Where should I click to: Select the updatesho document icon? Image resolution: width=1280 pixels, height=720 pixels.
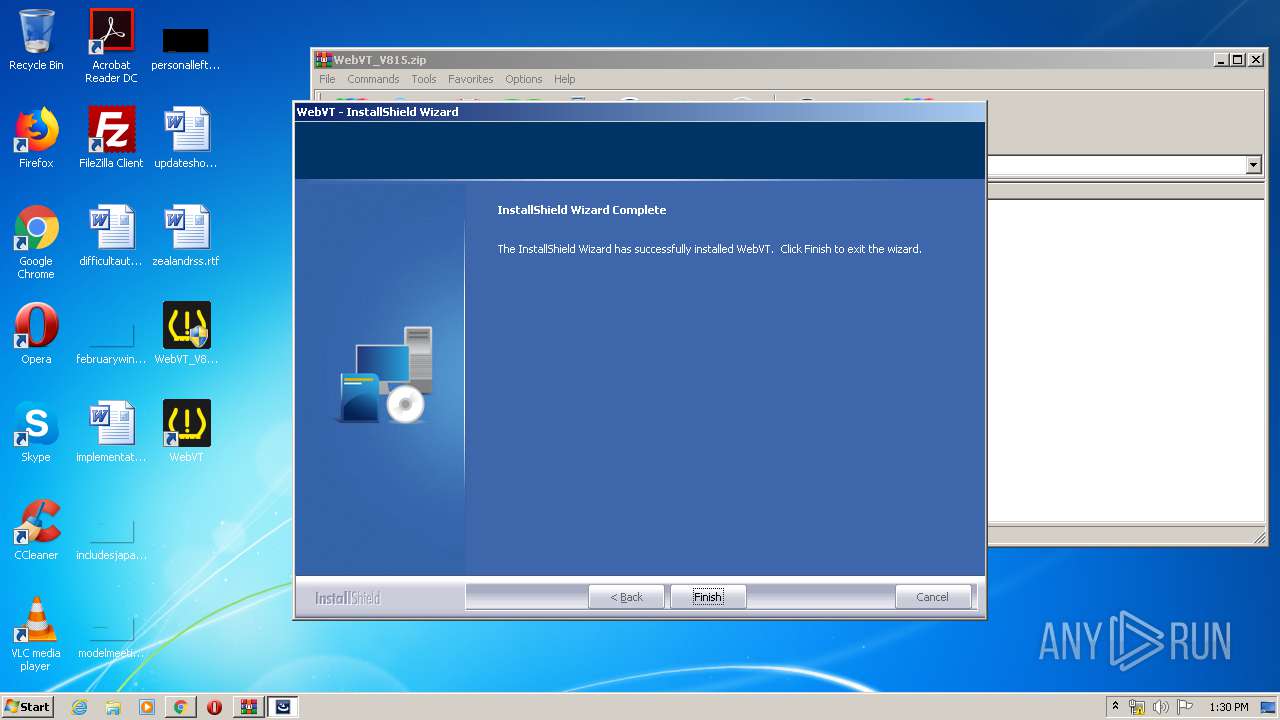(x=185, y=138)
